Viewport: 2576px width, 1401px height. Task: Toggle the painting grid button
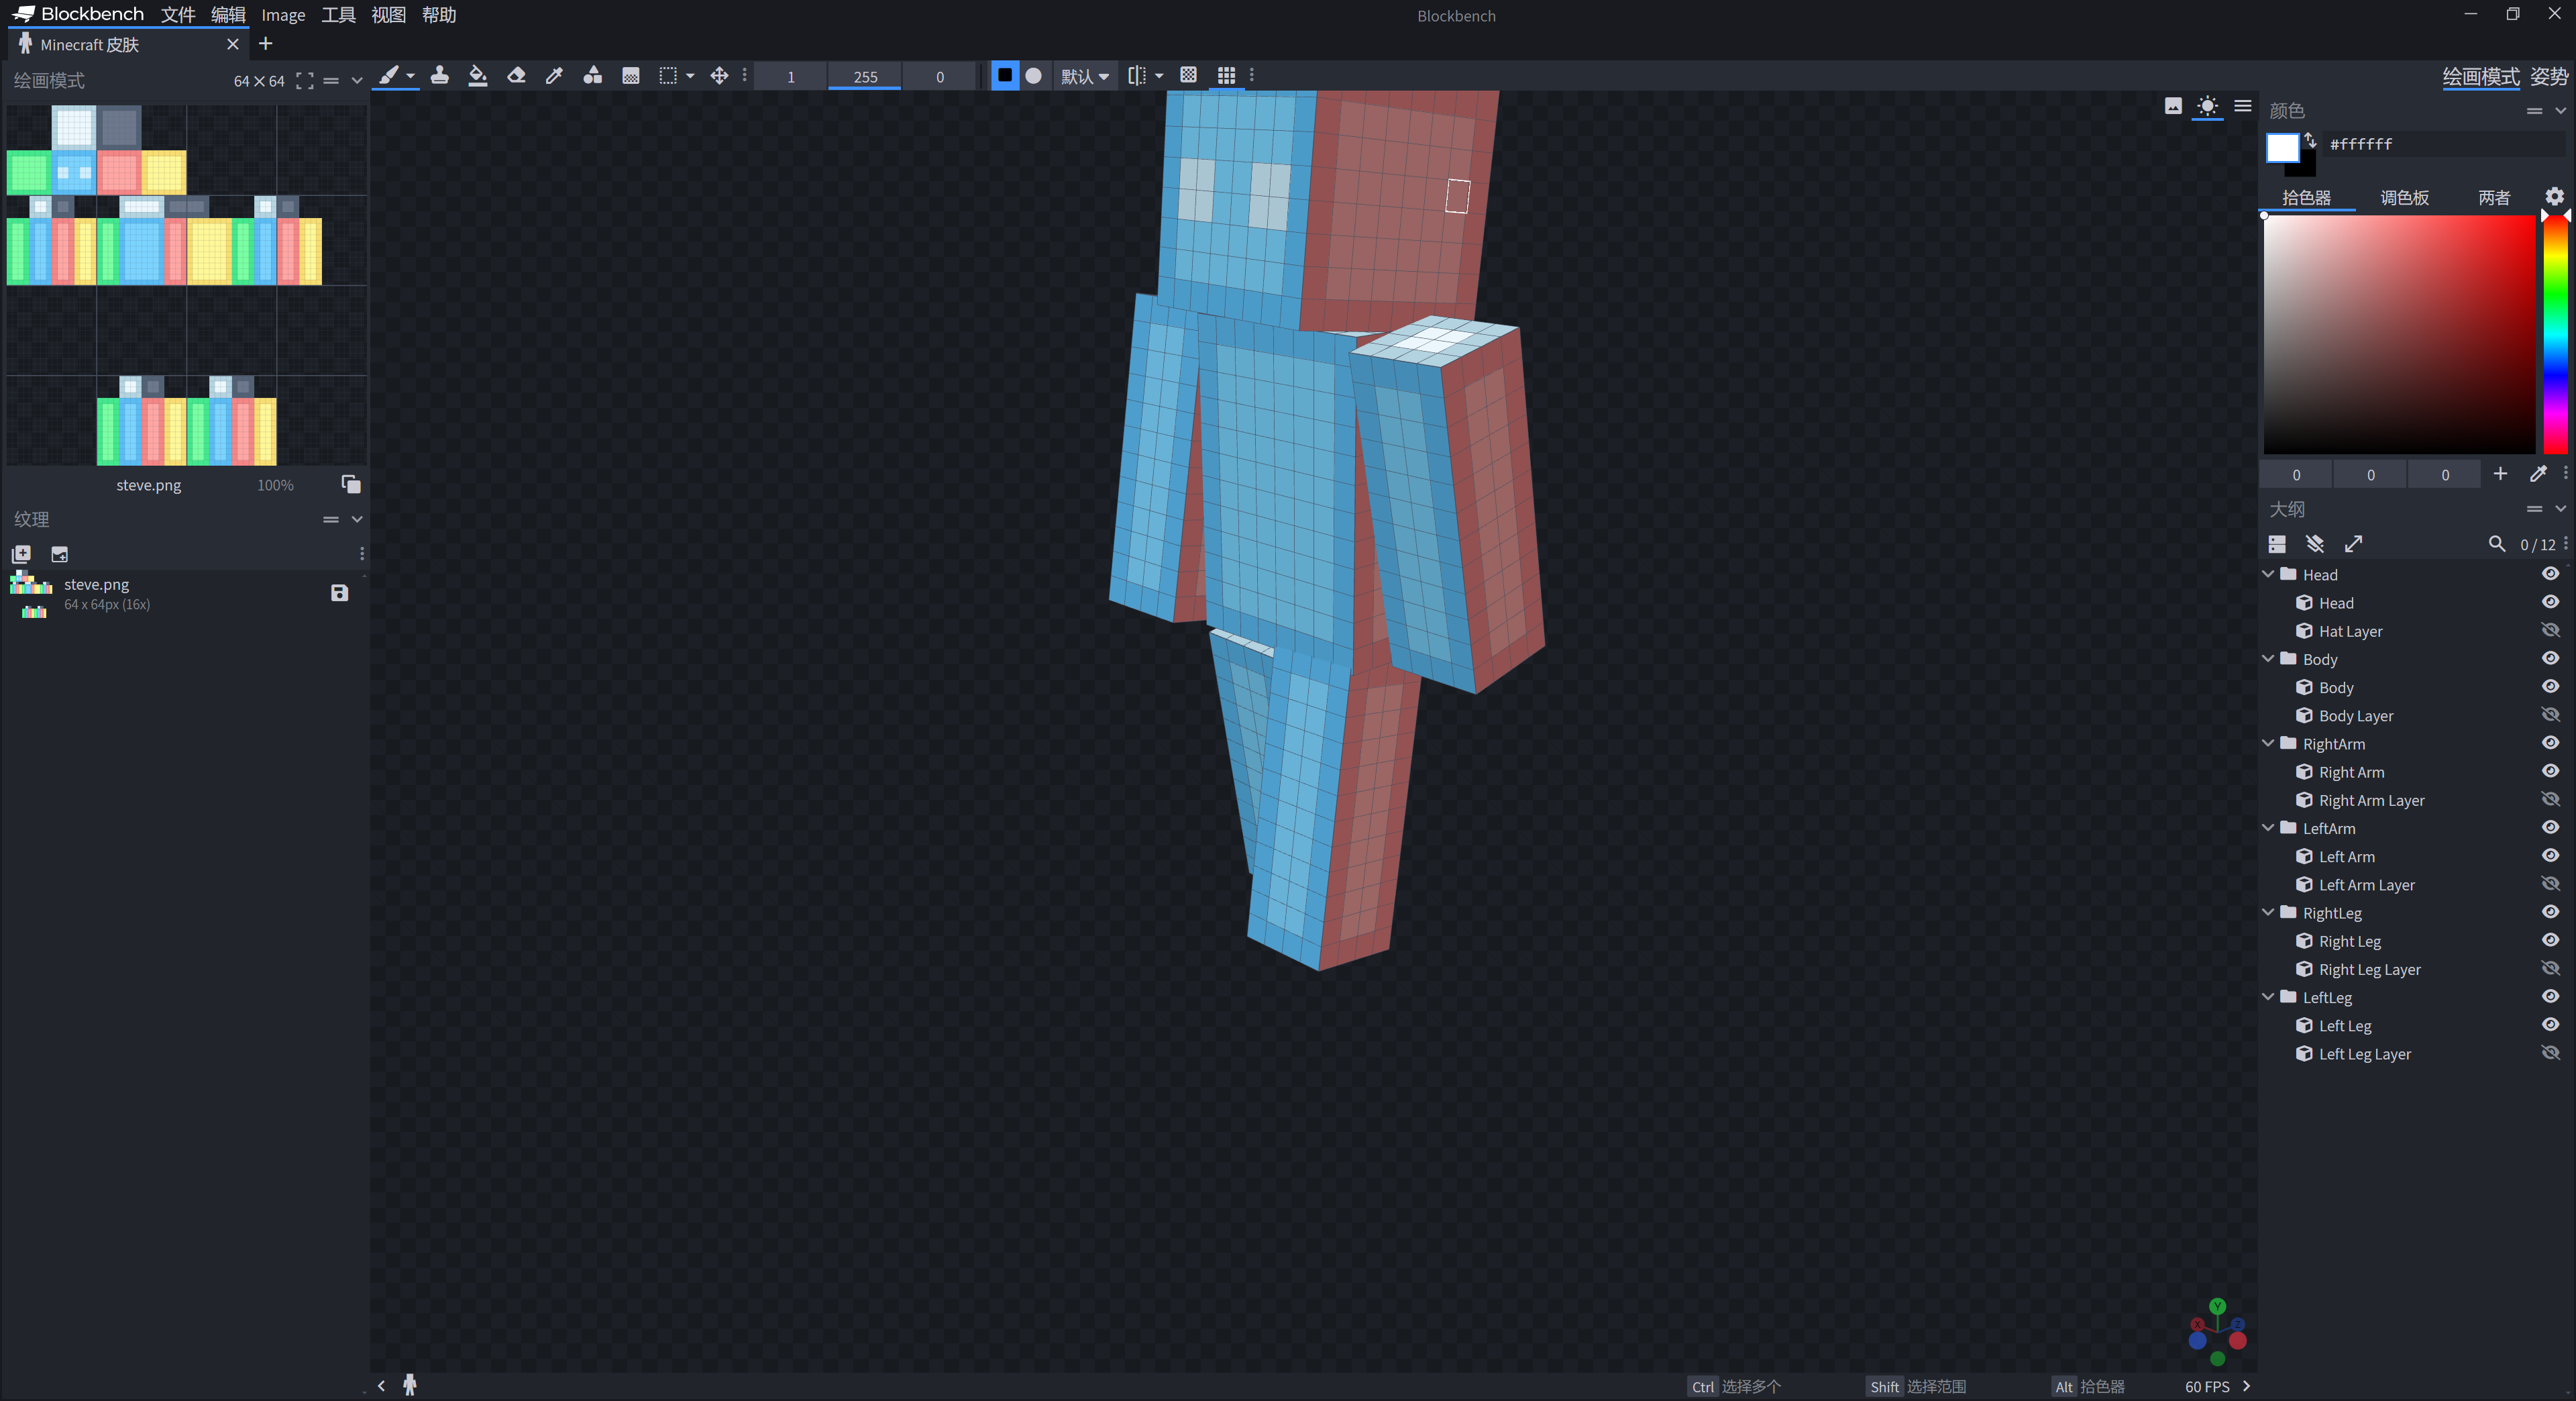coord(1226,75)
